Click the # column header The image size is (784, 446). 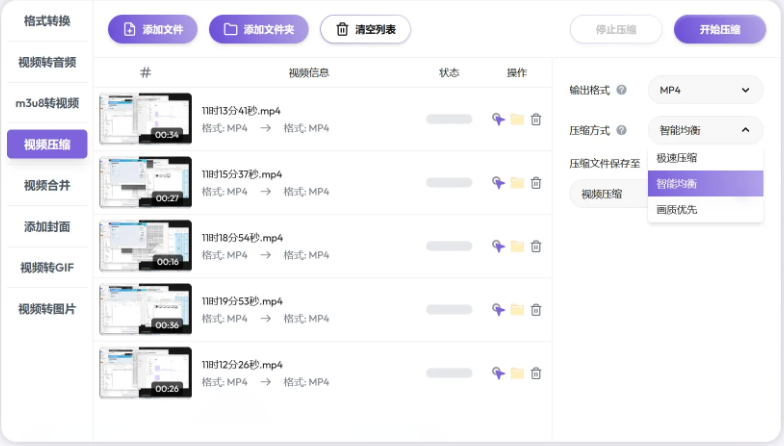tap(146, 72)
